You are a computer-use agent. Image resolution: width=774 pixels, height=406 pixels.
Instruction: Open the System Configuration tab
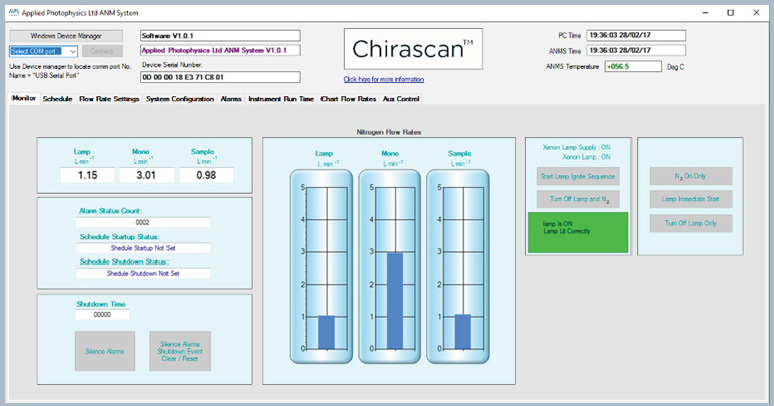[x=180, y=99]
